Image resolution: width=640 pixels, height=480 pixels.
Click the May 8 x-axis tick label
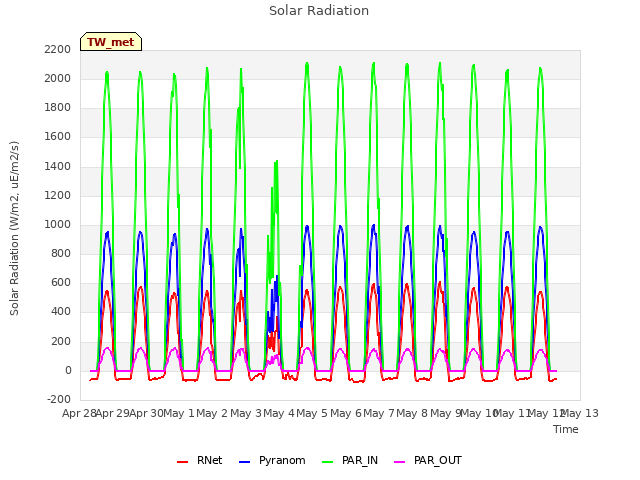coord(412,413)
